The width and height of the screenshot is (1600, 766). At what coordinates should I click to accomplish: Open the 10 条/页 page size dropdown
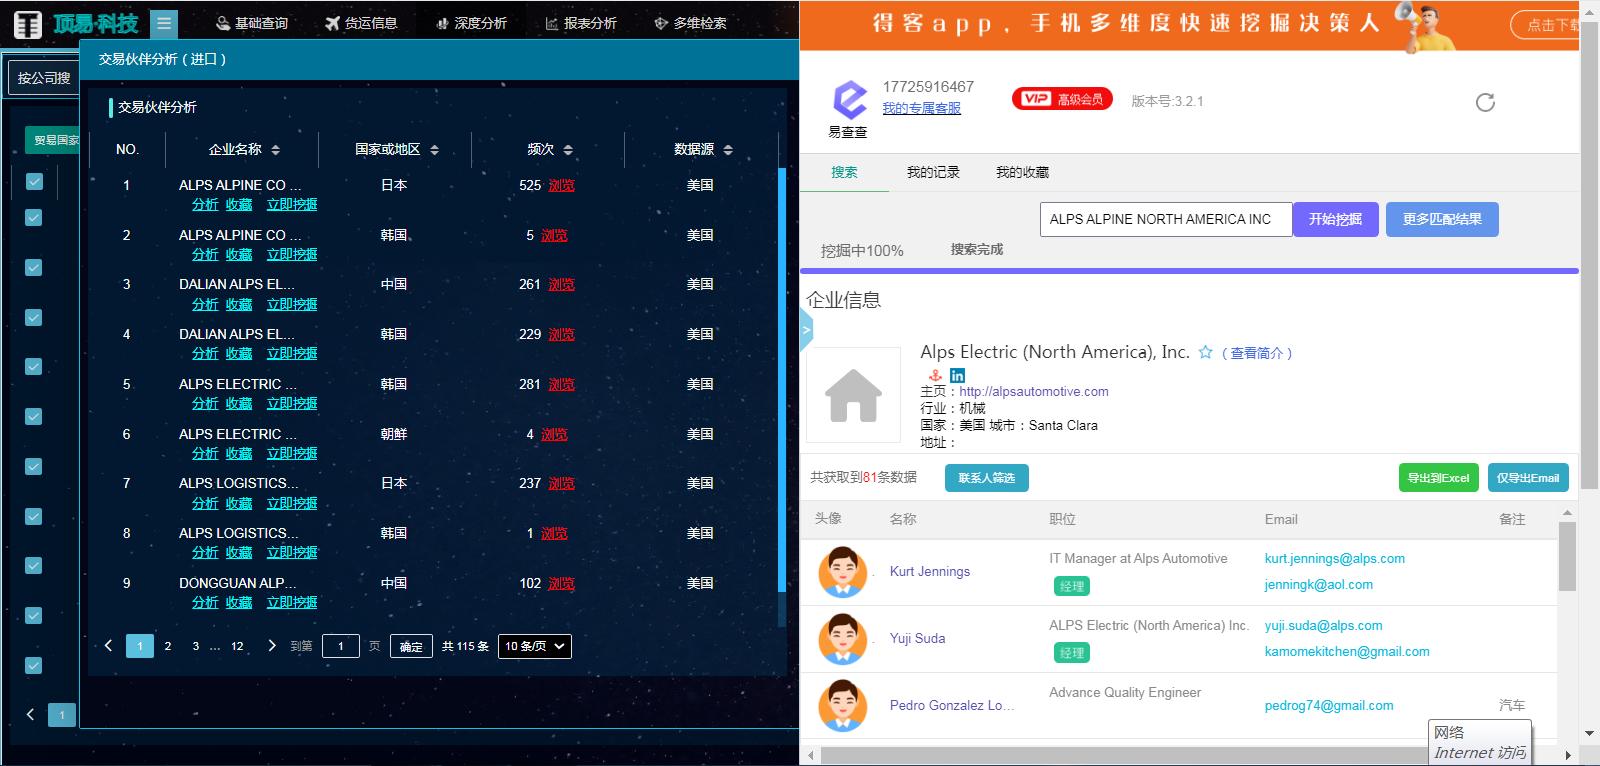click(x=535, y=646)
